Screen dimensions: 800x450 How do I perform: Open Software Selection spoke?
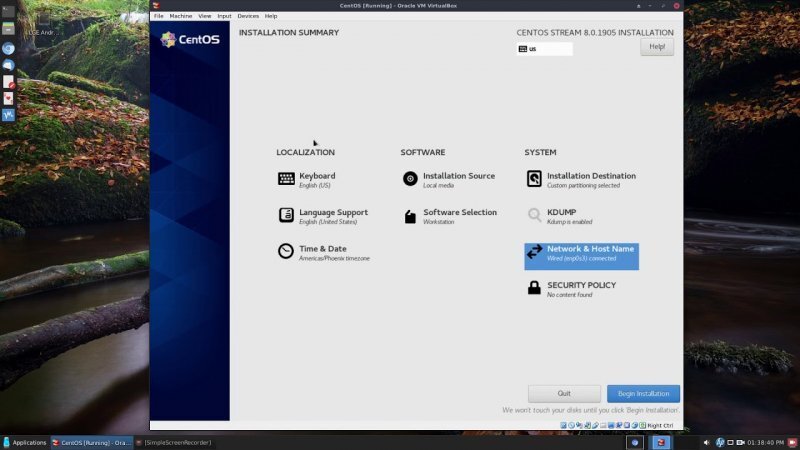coord(449,216)
